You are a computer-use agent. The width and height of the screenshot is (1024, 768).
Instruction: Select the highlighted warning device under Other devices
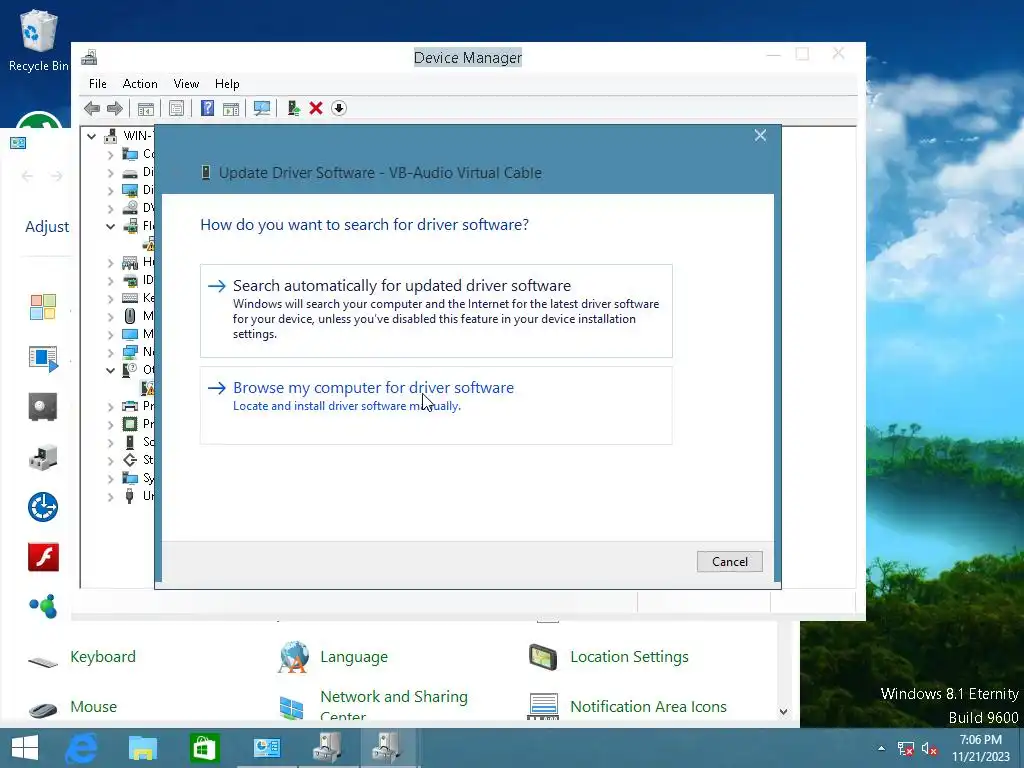coord(148,388)
